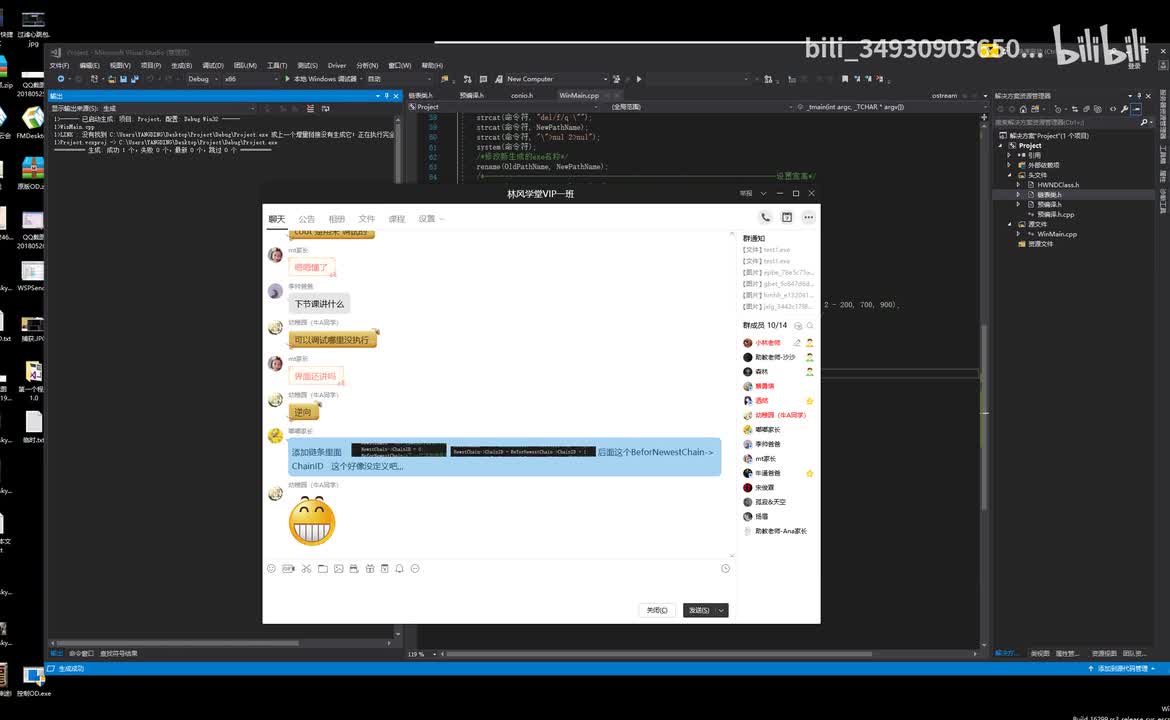Screen dimensions: 1170x720
Task: Expand the WinMain.cpp node in Solution Explorer
Action: click(x=1019, y=234)
